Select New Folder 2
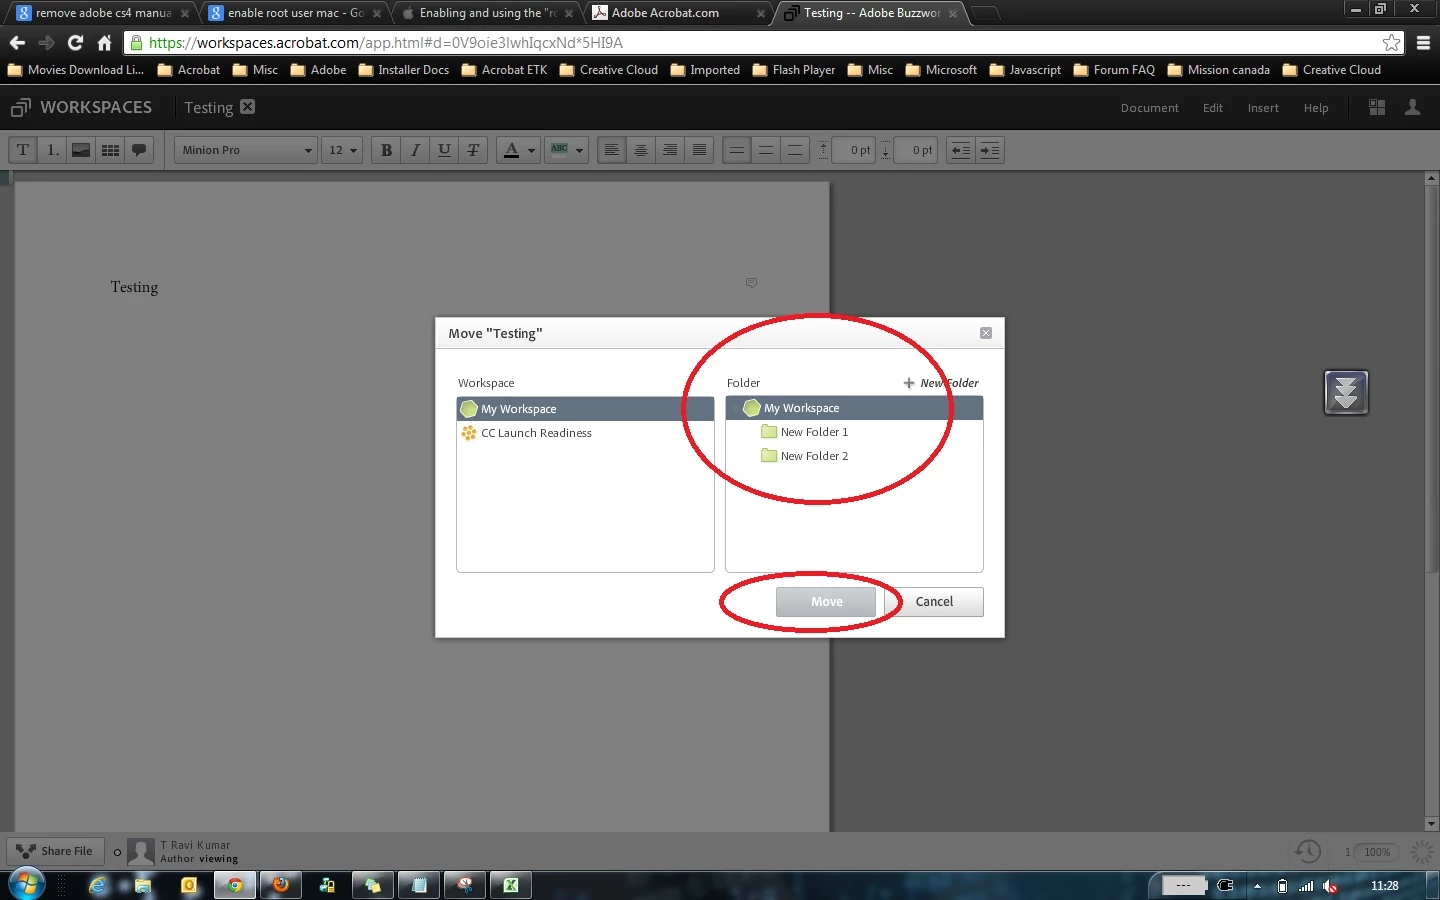 [x=854, y=456]
